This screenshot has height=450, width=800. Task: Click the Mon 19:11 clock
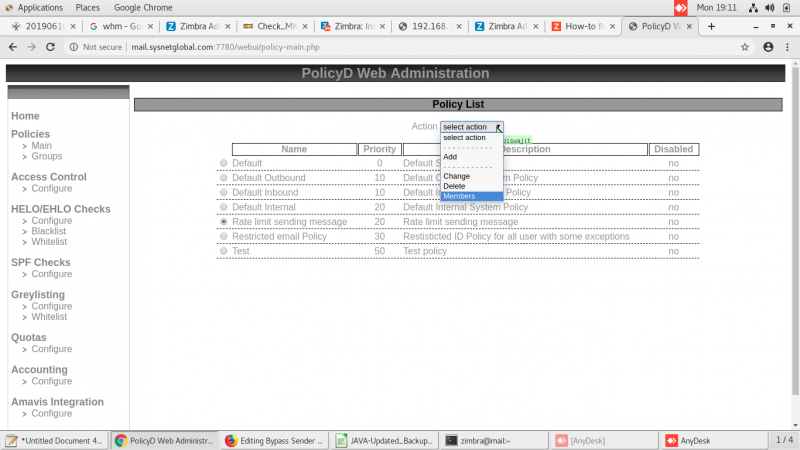pyautogui.click(x=716, y=8)
